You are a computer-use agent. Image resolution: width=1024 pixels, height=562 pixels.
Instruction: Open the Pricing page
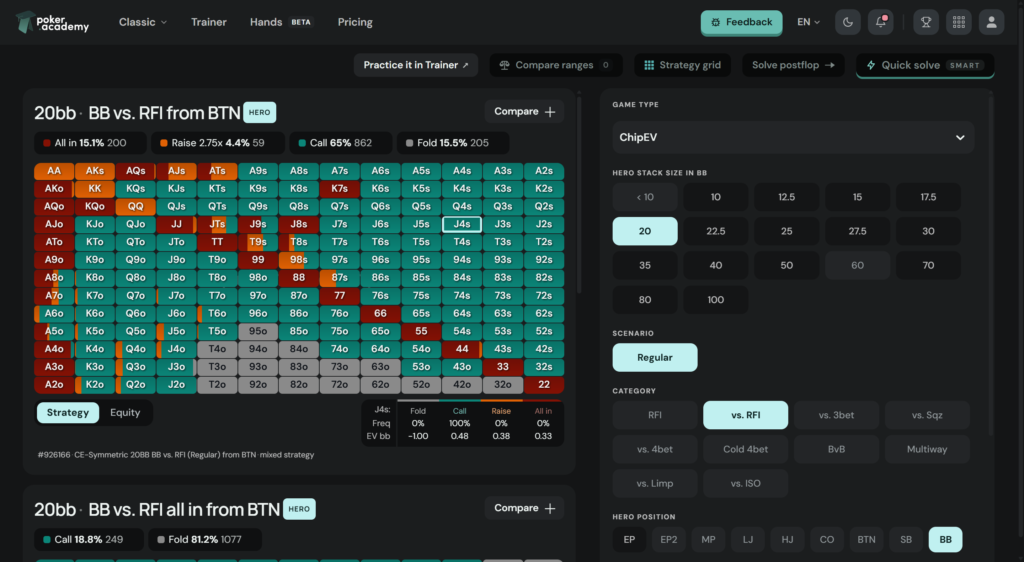coord(355,22)
